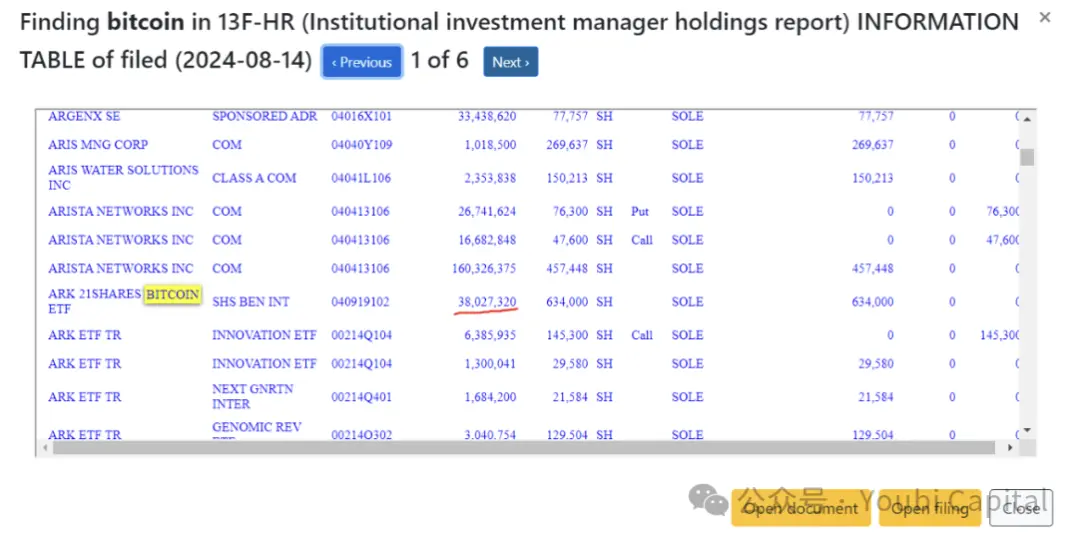Click value 2,353,838
1080x543 pixels.
(x=490, y=178)
